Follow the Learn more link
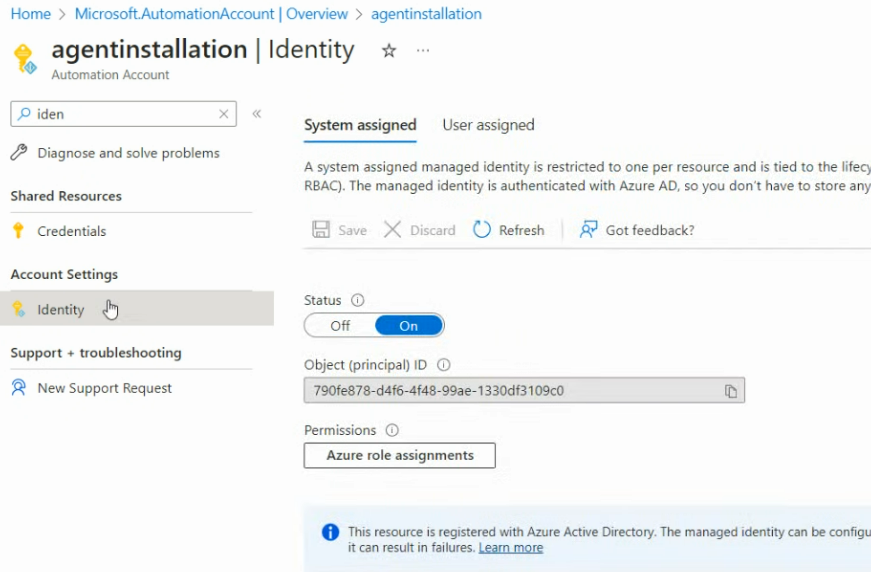871x572 pixels. click(x=511, y=547)
